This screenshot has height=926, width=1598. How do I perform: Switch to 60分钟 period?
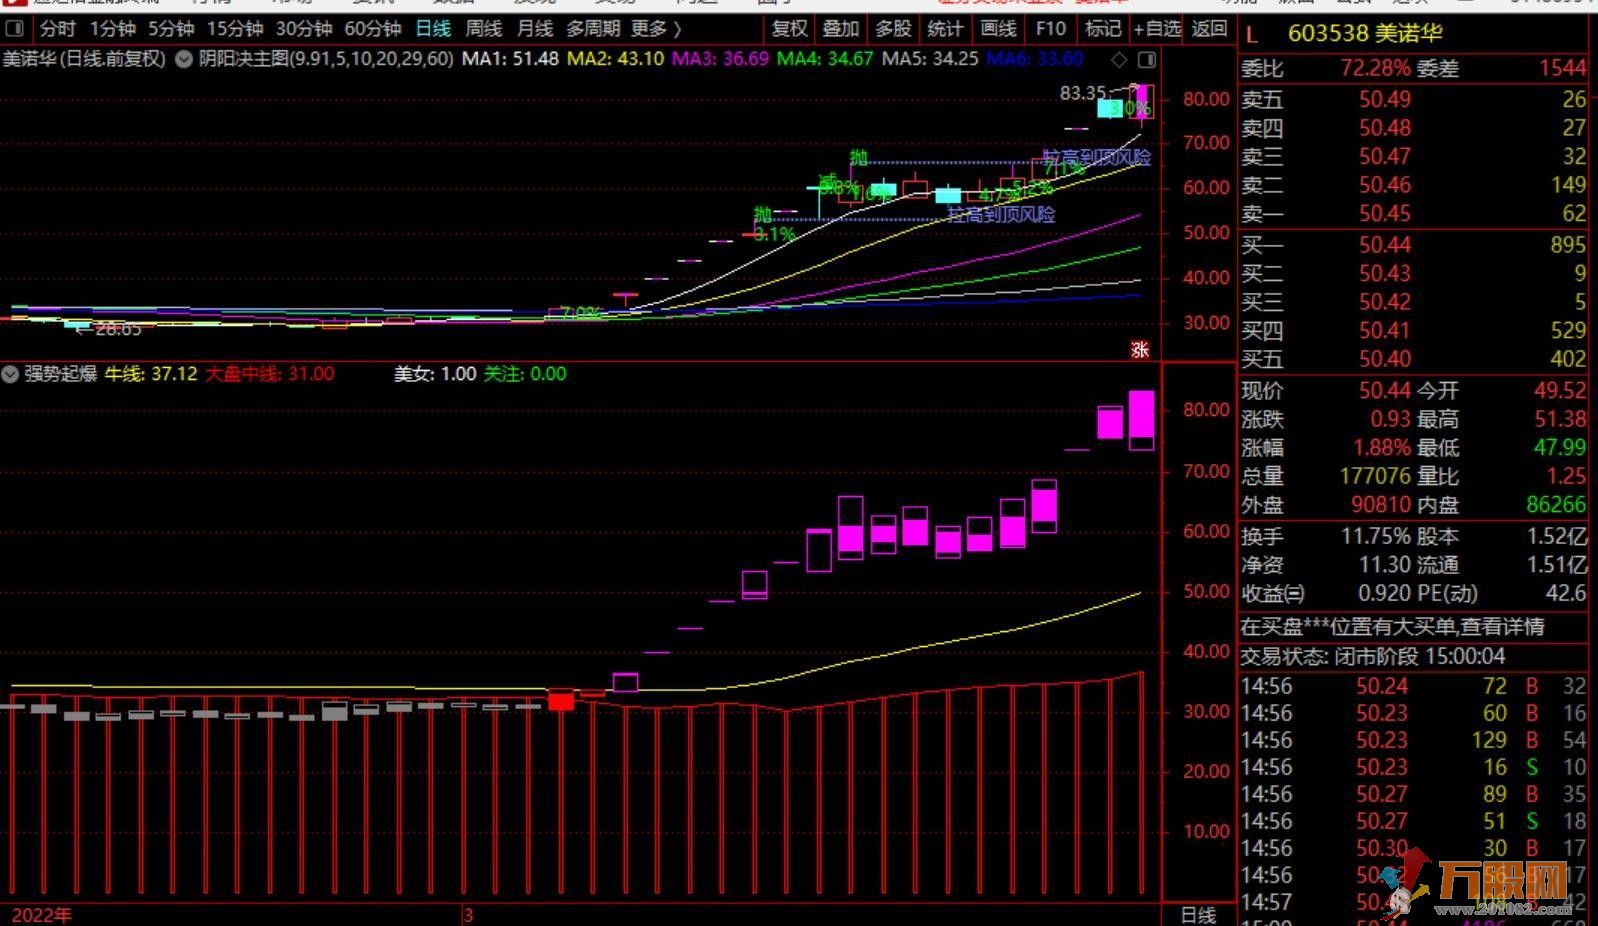click(x=373, y=29)
